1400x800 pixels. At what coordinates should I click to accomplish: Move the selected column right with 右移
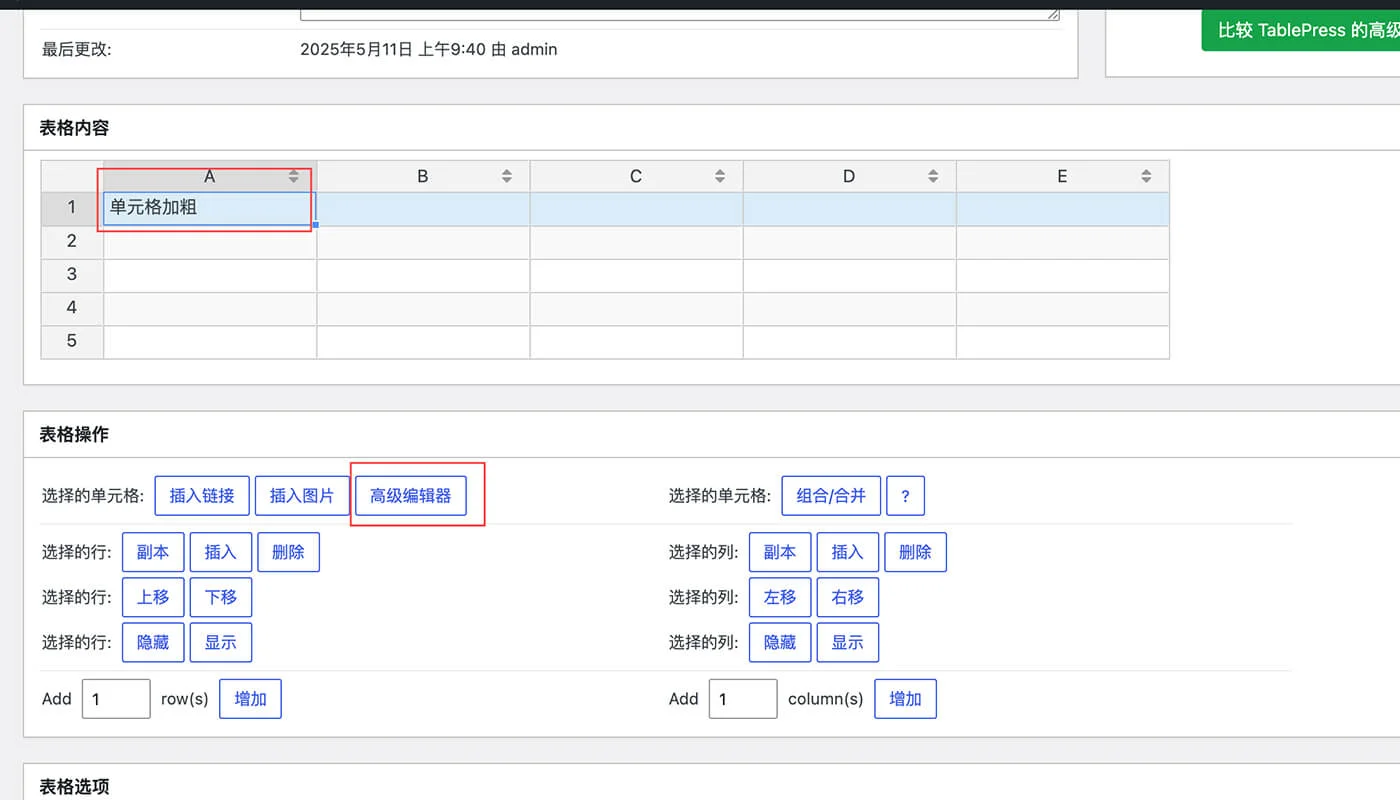[x=847, y=597]
